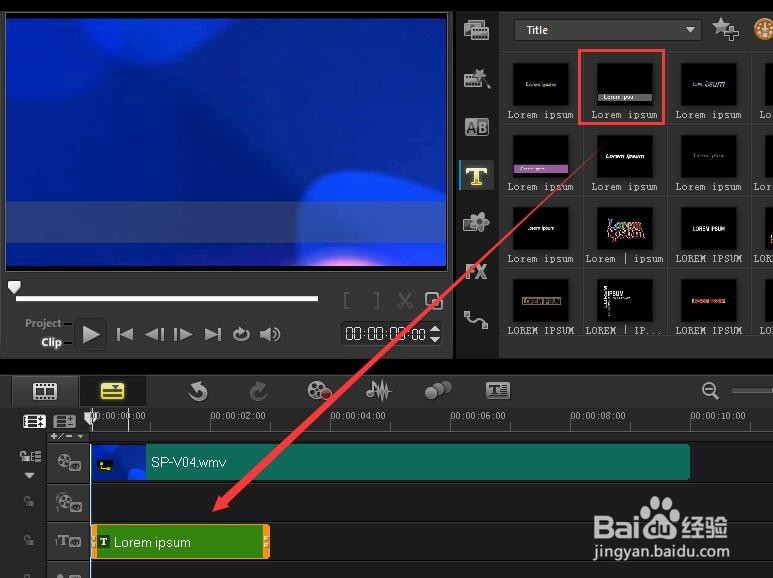
Task: Open the Subtitle Editor
Action: [x=498, y=391]
